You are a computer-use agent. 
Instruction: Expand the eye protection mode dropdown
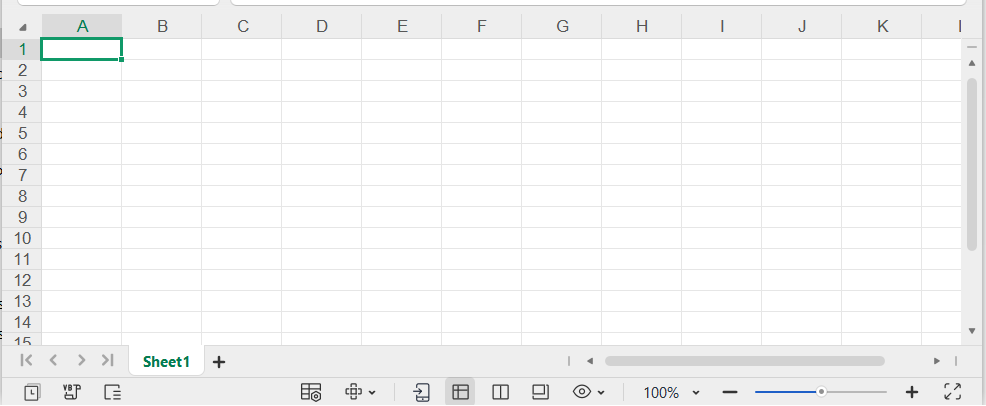click(601, 392)
